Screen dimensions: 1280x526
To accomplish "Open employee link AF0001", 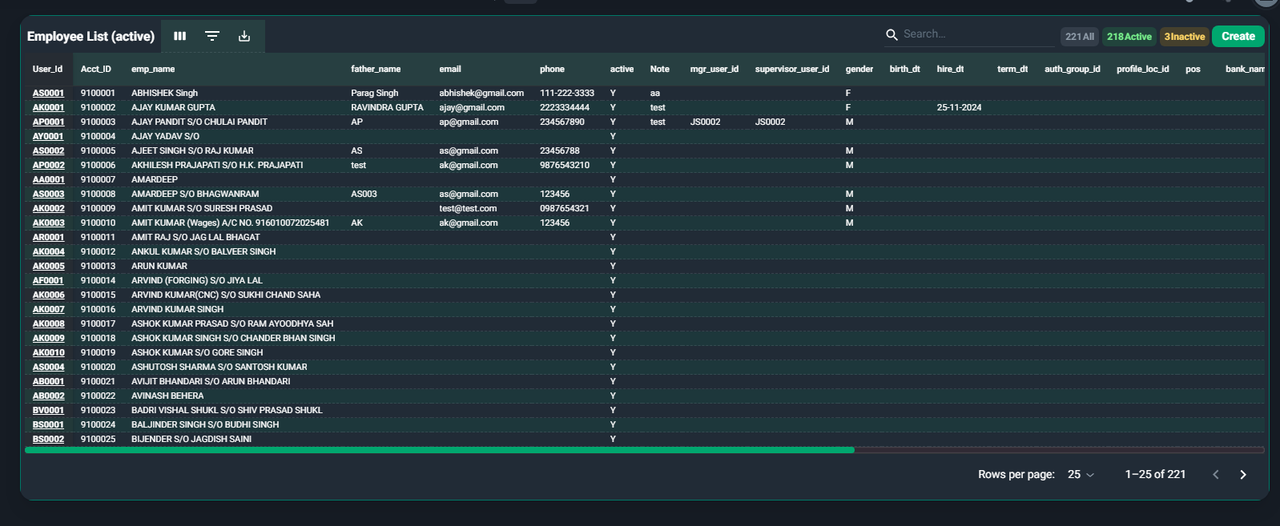I will [x=48, y=281].
